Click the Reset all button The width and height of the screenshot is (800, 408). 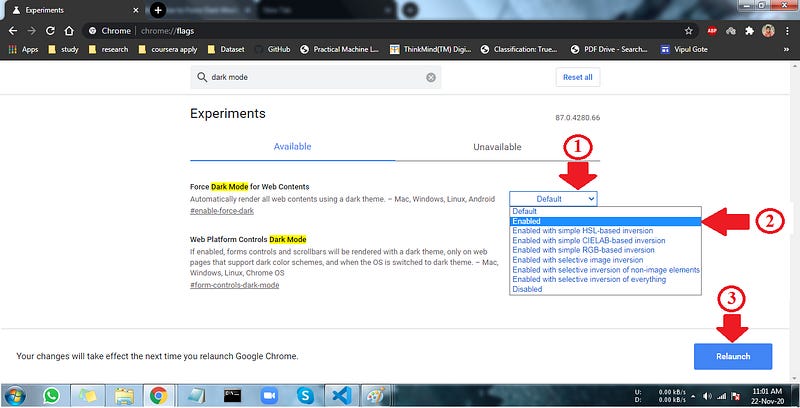(x=578, y=78)
